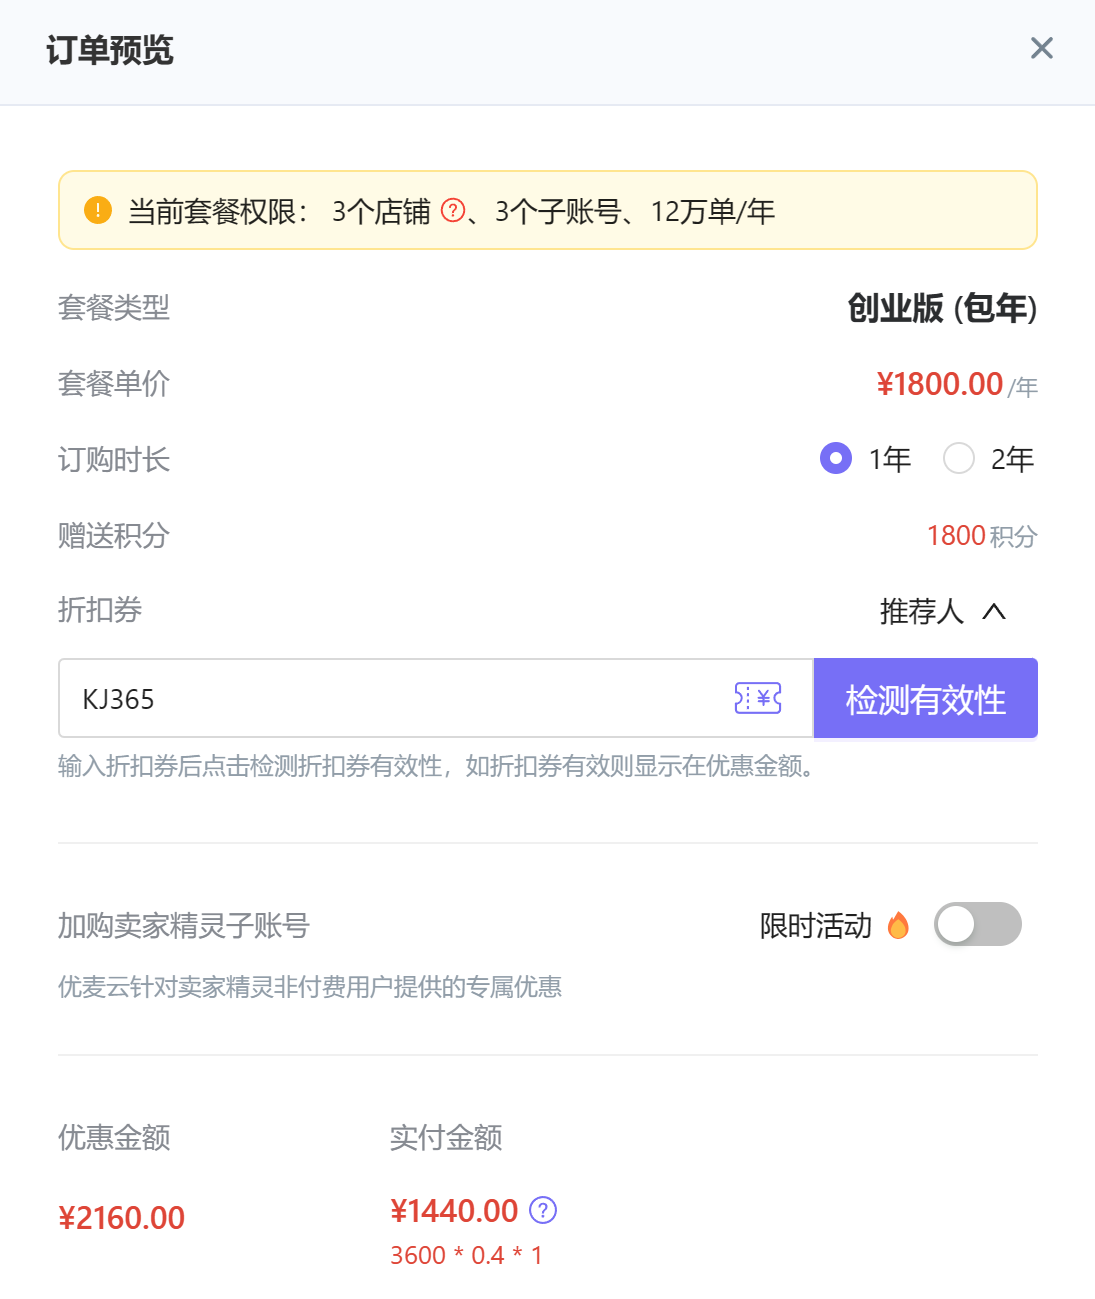Screen dimensions: 1095x1299
Task: Click the ¥1800.00 package unit price
Action: tap(939, 384)
